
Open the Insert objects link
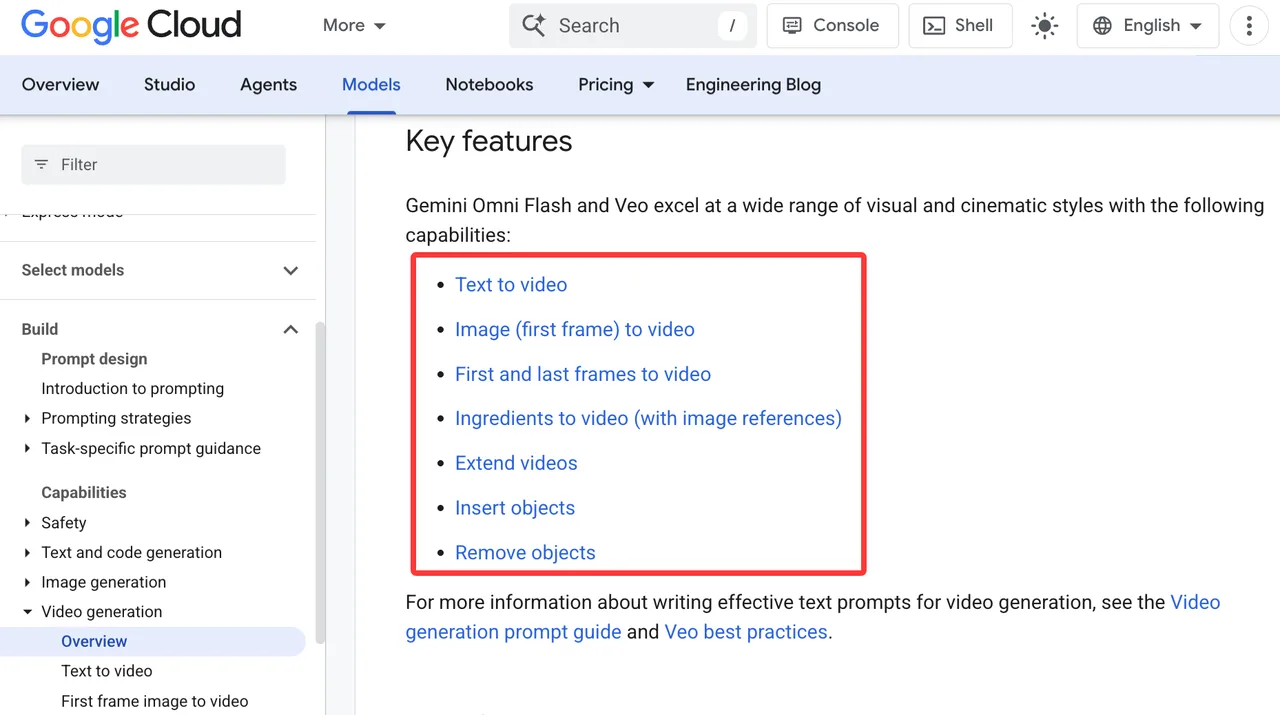515,508
